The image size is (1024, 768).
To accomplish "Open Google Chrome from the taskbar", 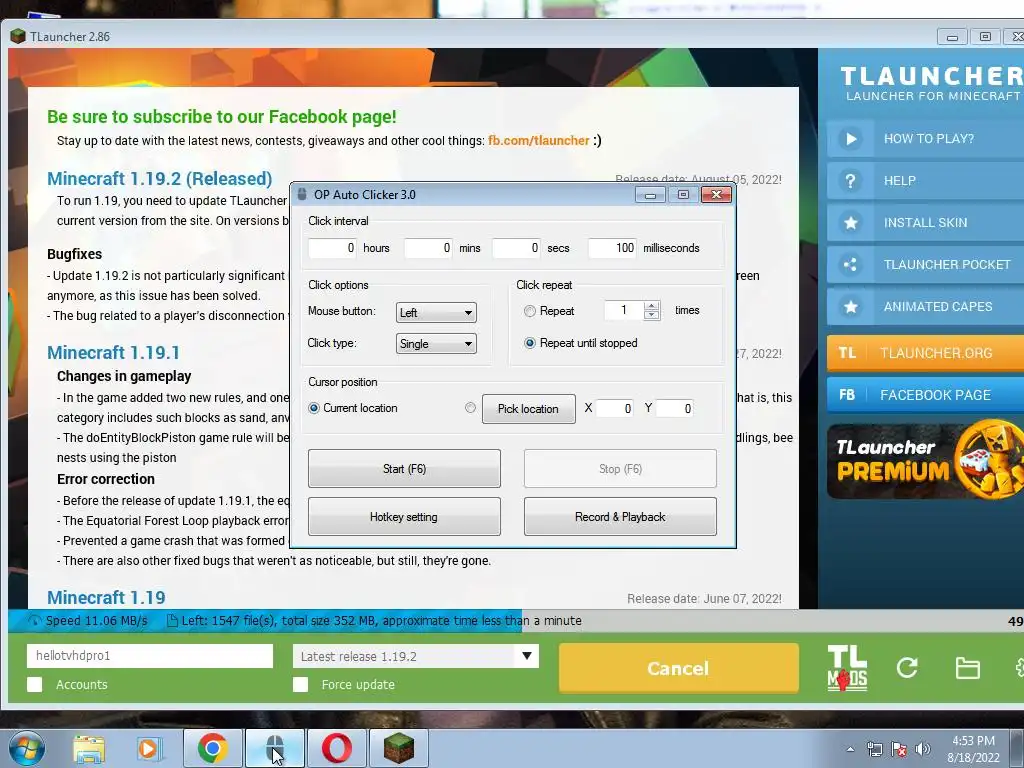I will 212,748.
